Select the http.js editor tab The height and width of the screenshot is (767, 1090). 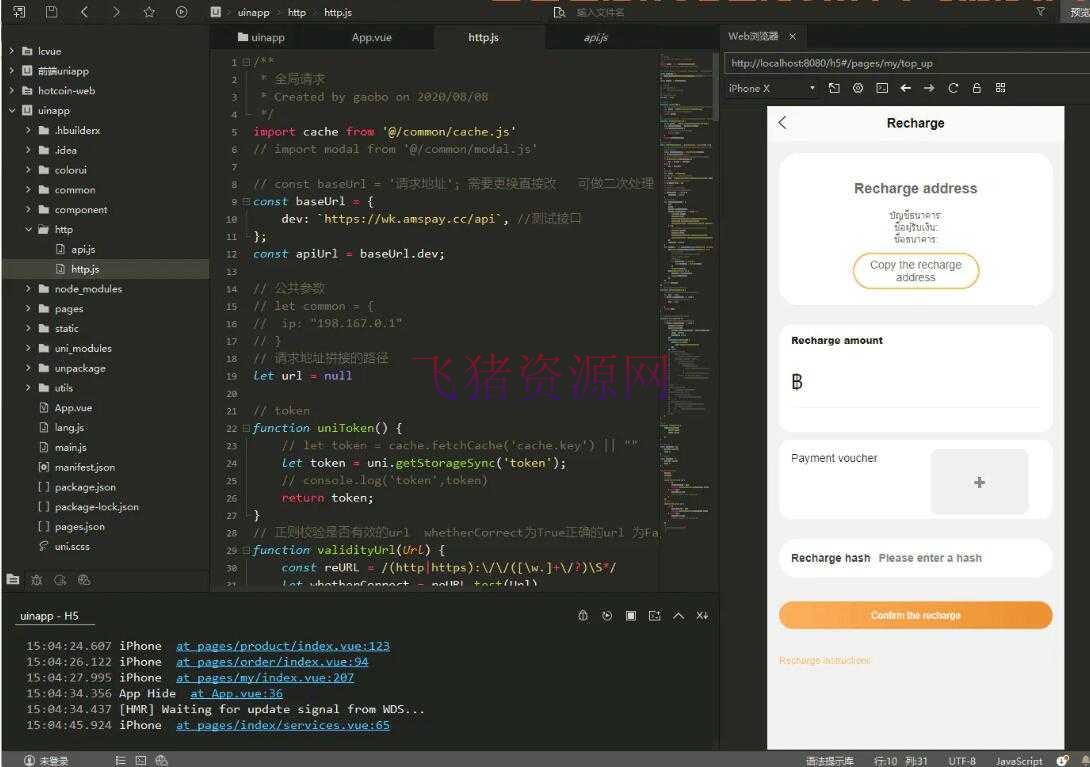coord(484,38)
